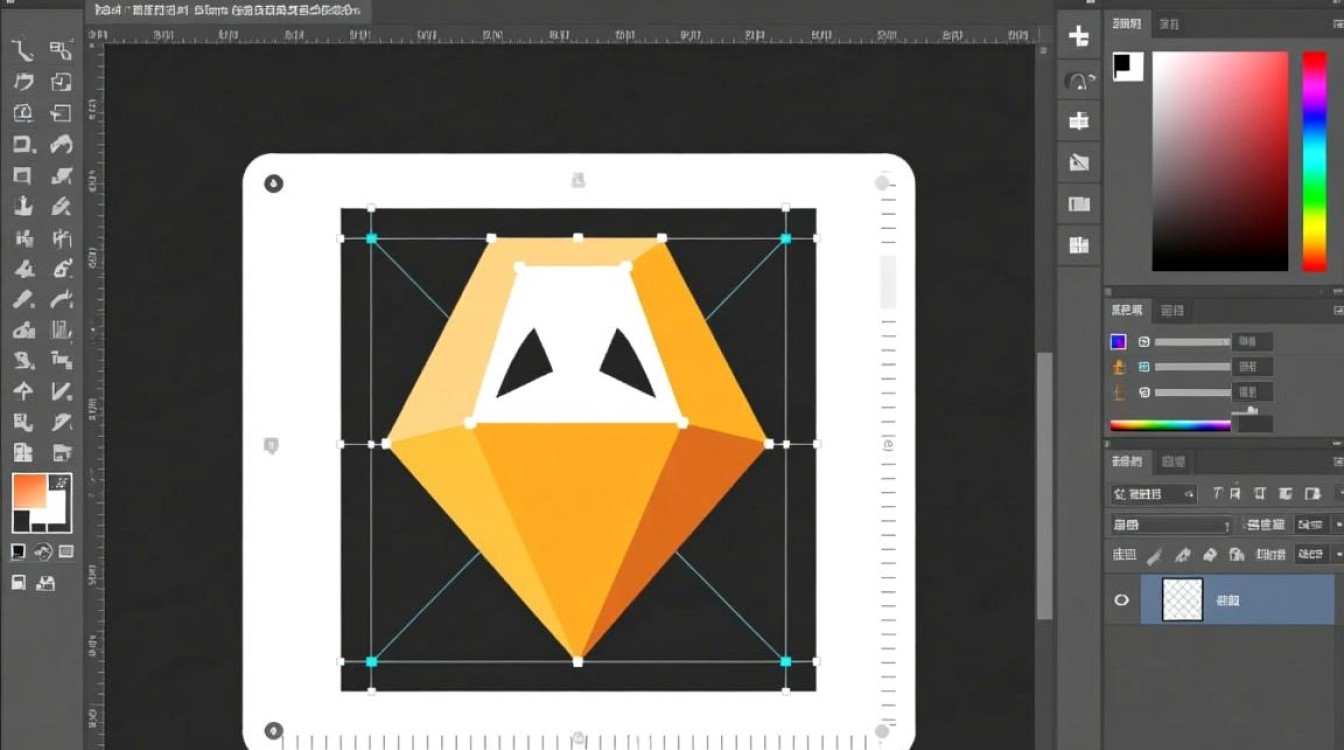Viewport: 1344px width, 750px height.
Task: Toggle the last filter icon right of the T icon
Action: [1312, 494]
